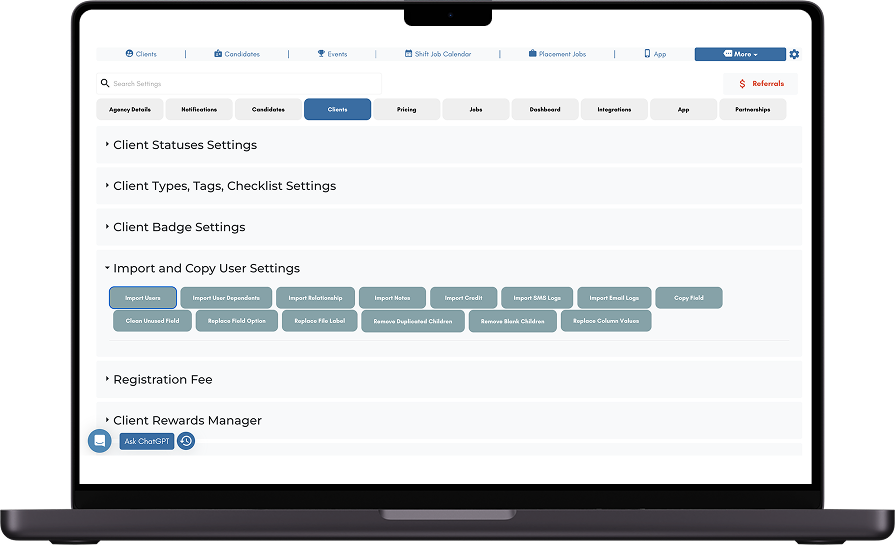Click Replace Column Values button
This screenshot has height=545, width=896.
coord(606,321)
